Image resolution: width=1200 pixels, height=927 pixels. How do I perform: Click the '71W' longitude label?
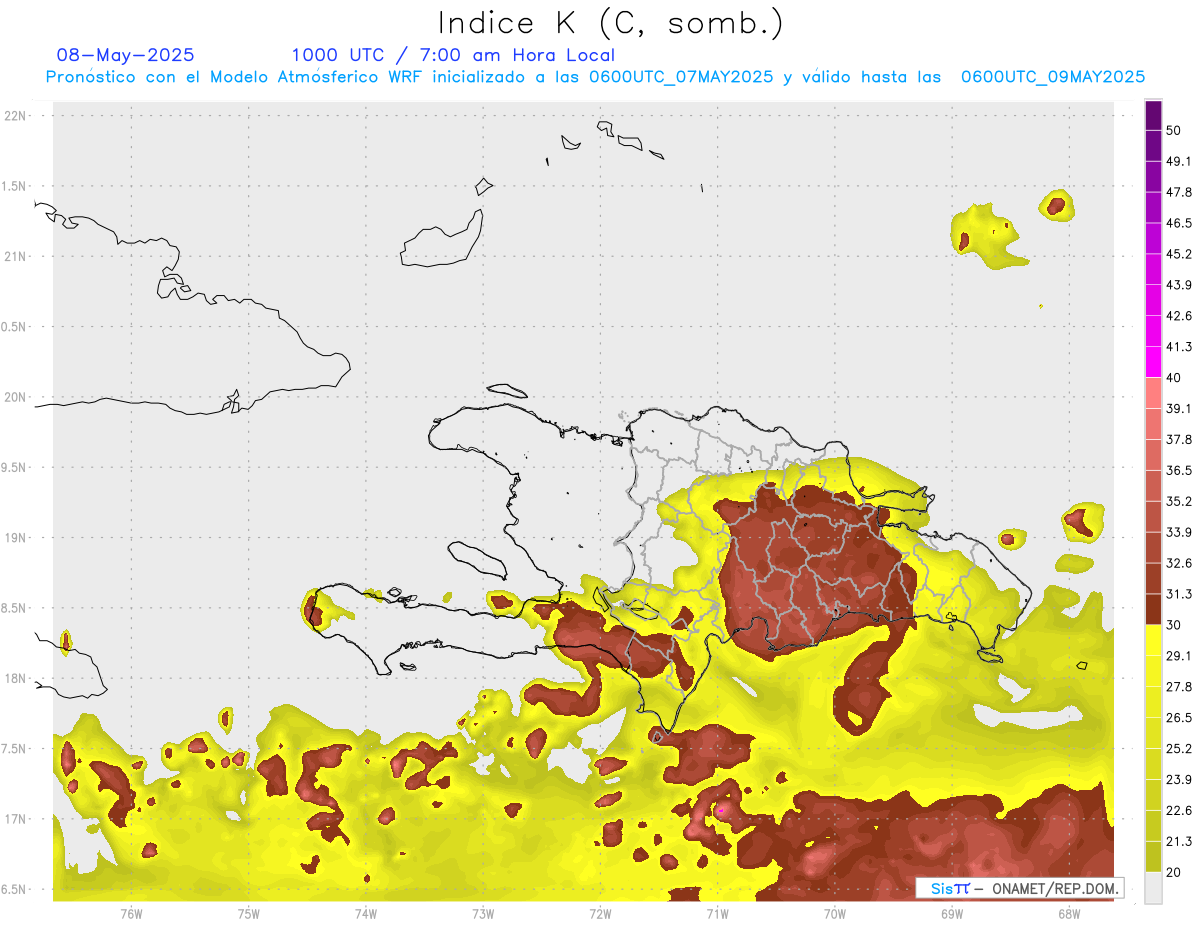(x=717, y=914)
